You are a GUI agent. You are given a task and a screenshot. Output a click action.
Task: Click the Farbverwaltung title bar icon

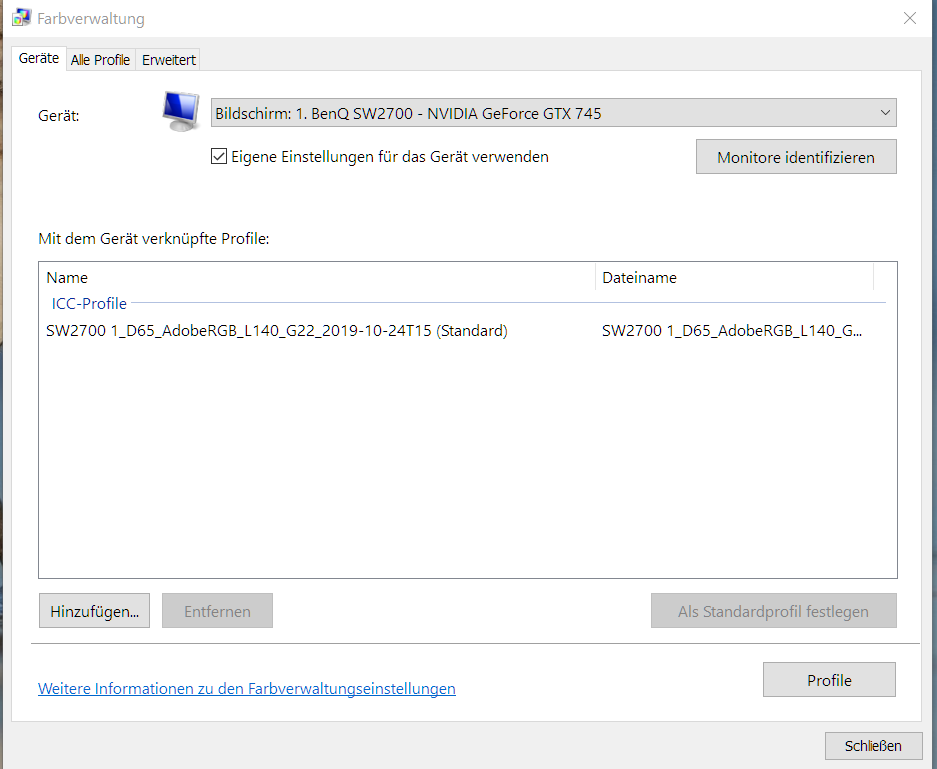point(21,18)
